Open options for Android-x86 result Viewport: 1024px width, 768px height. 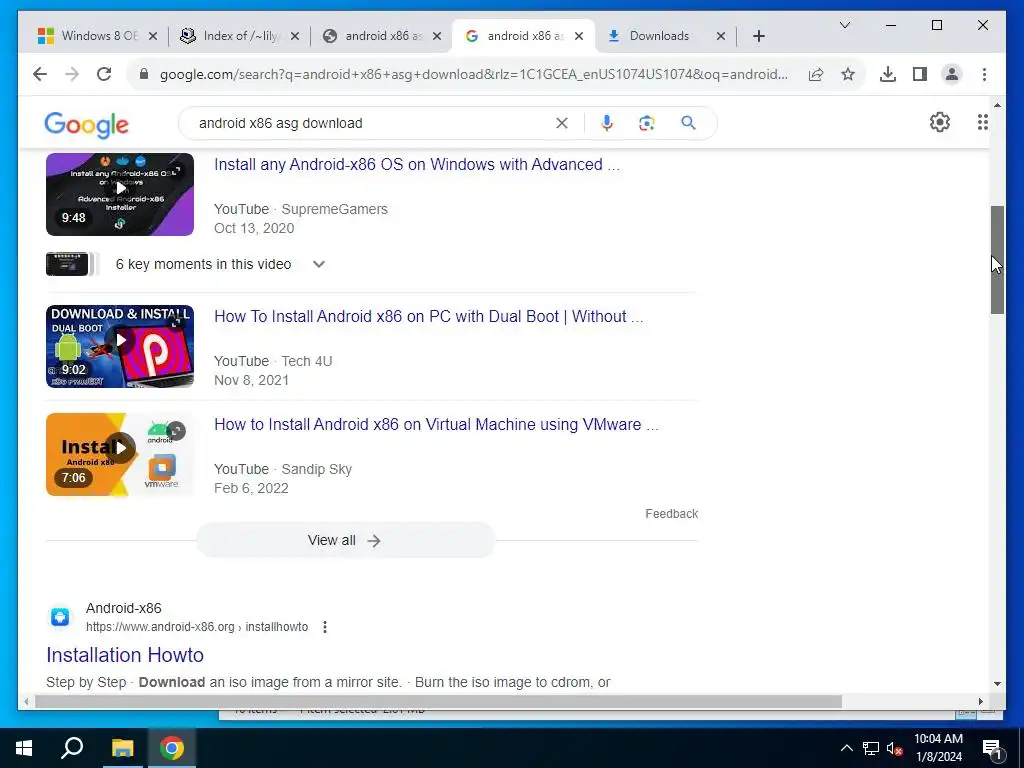pos(325,627)
